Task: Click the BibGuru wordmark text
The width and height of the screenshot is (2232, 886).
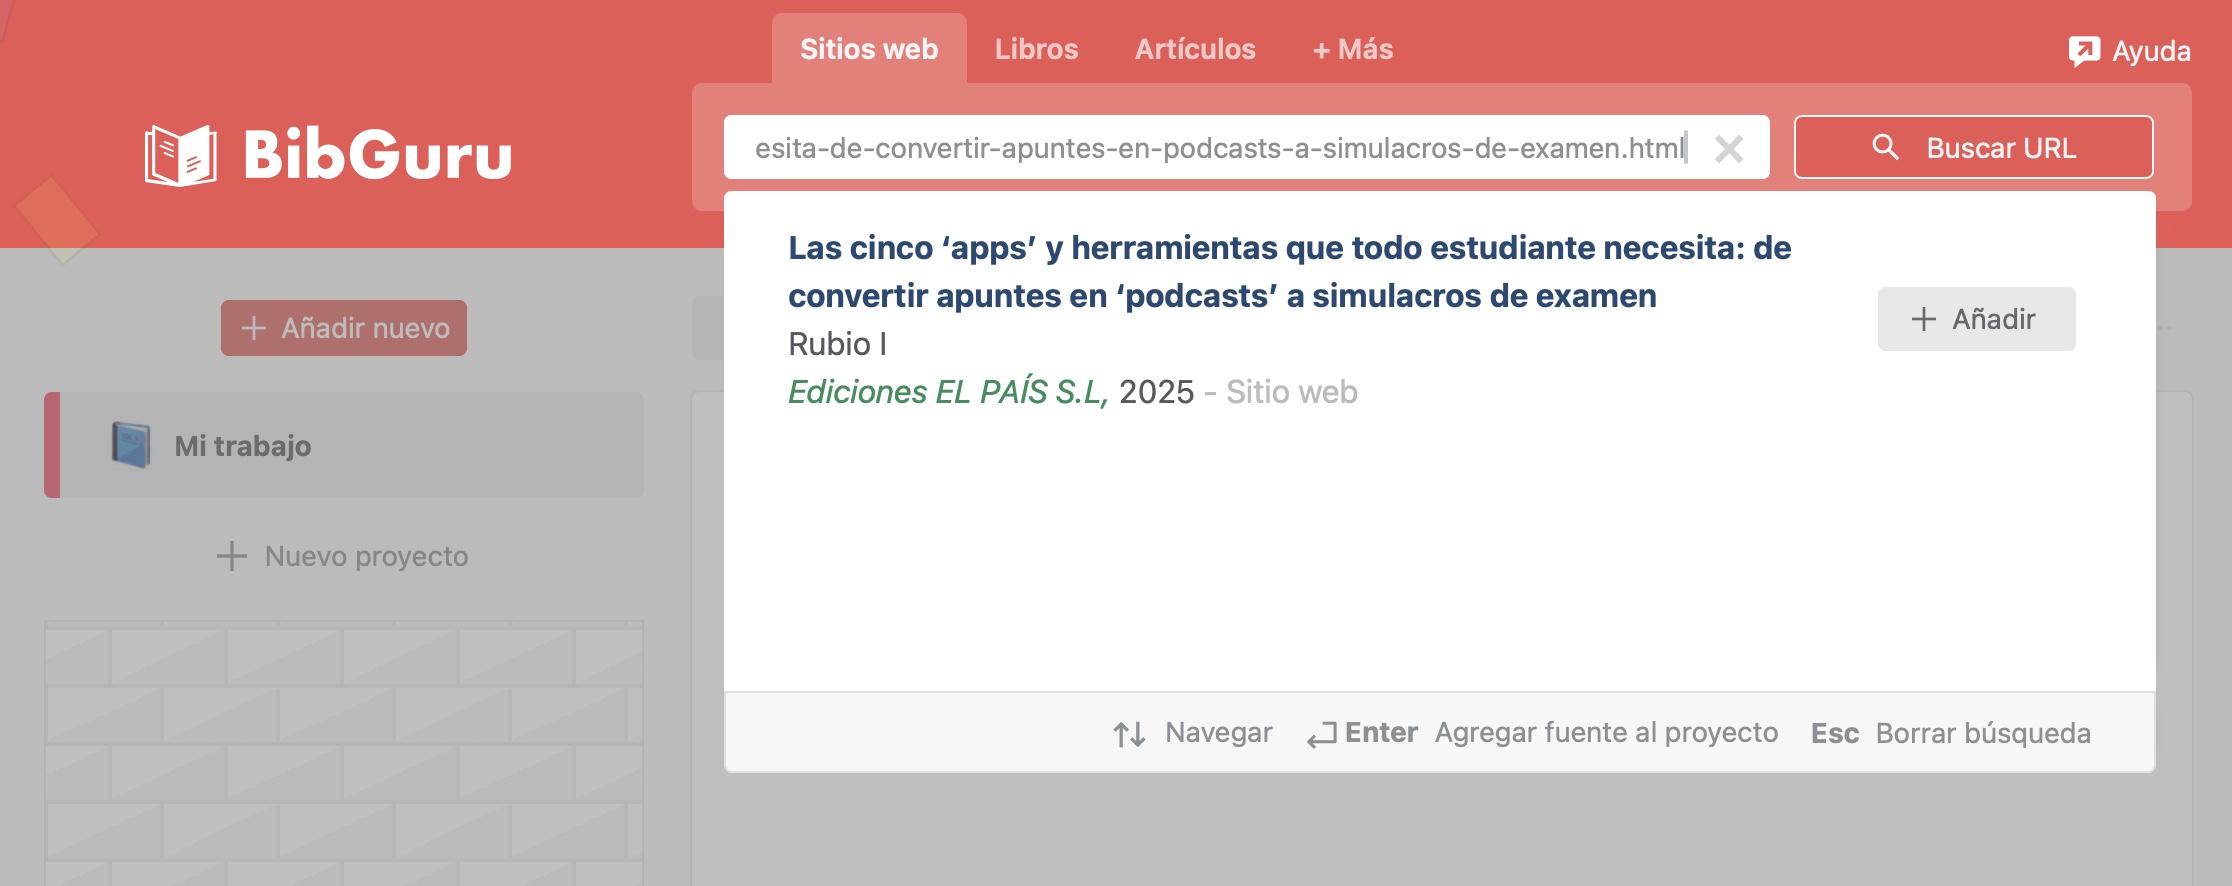Action: tap(378, 155)
